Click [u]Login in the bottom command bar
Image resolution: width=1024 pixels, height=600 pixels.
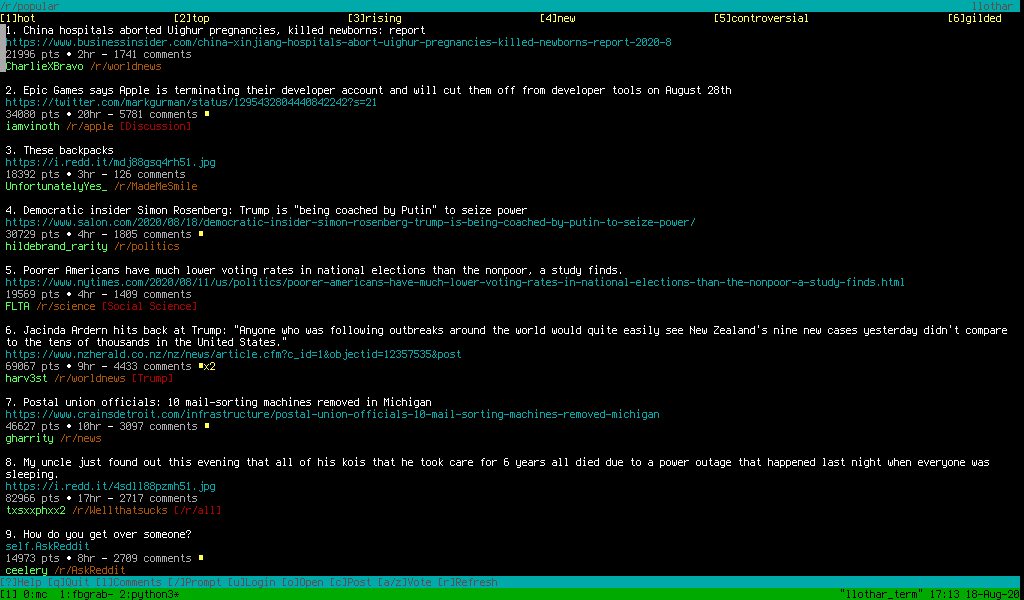tap(252, 582)
